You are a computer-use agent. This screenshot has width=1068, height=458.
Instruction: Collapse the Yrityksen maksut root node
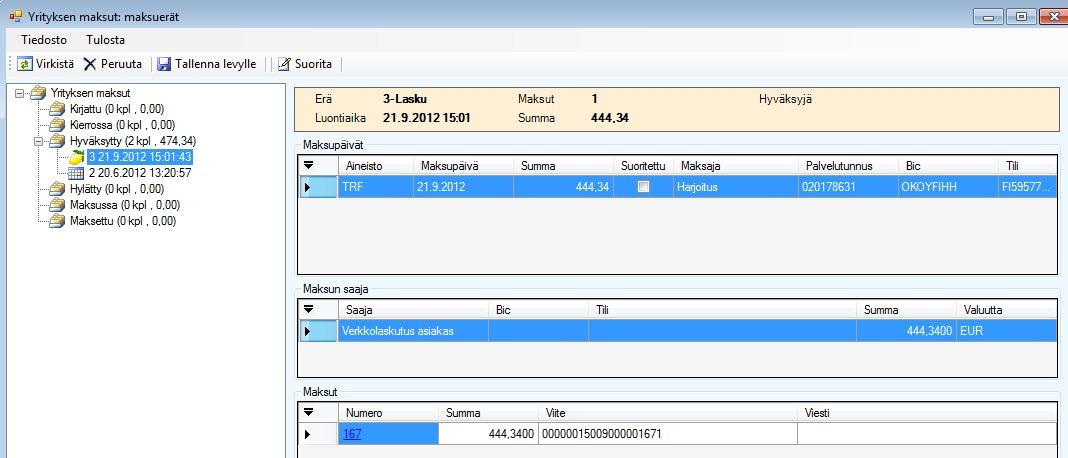pos(21,93)
